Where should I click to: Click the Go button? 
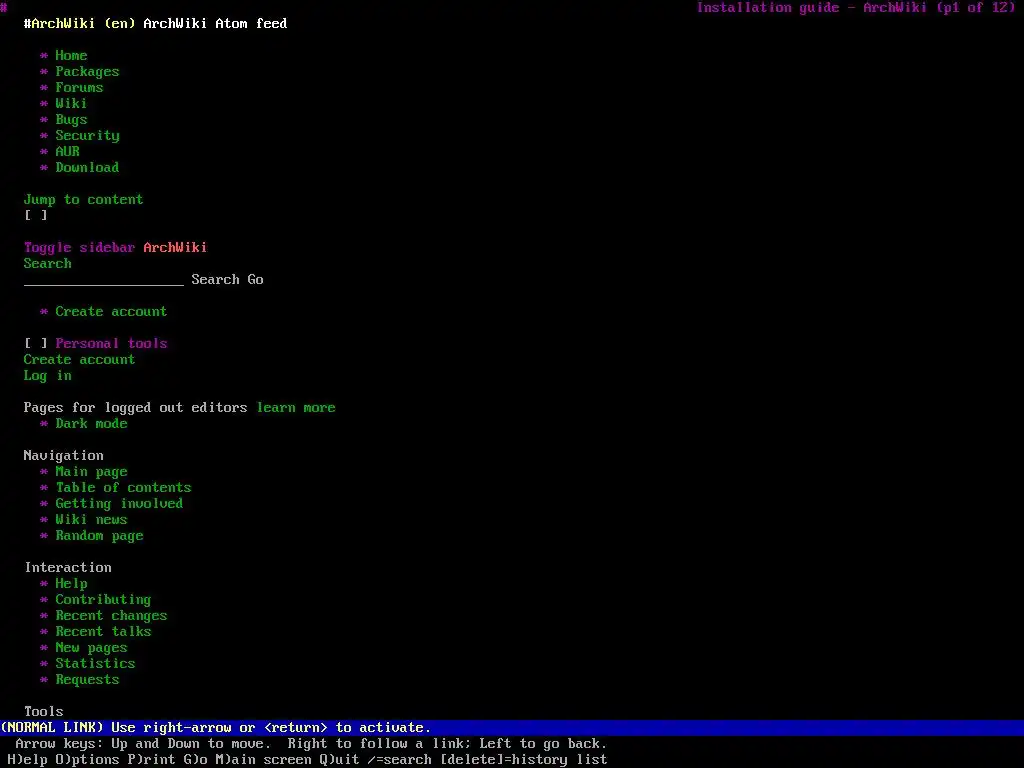click(255, 280)
